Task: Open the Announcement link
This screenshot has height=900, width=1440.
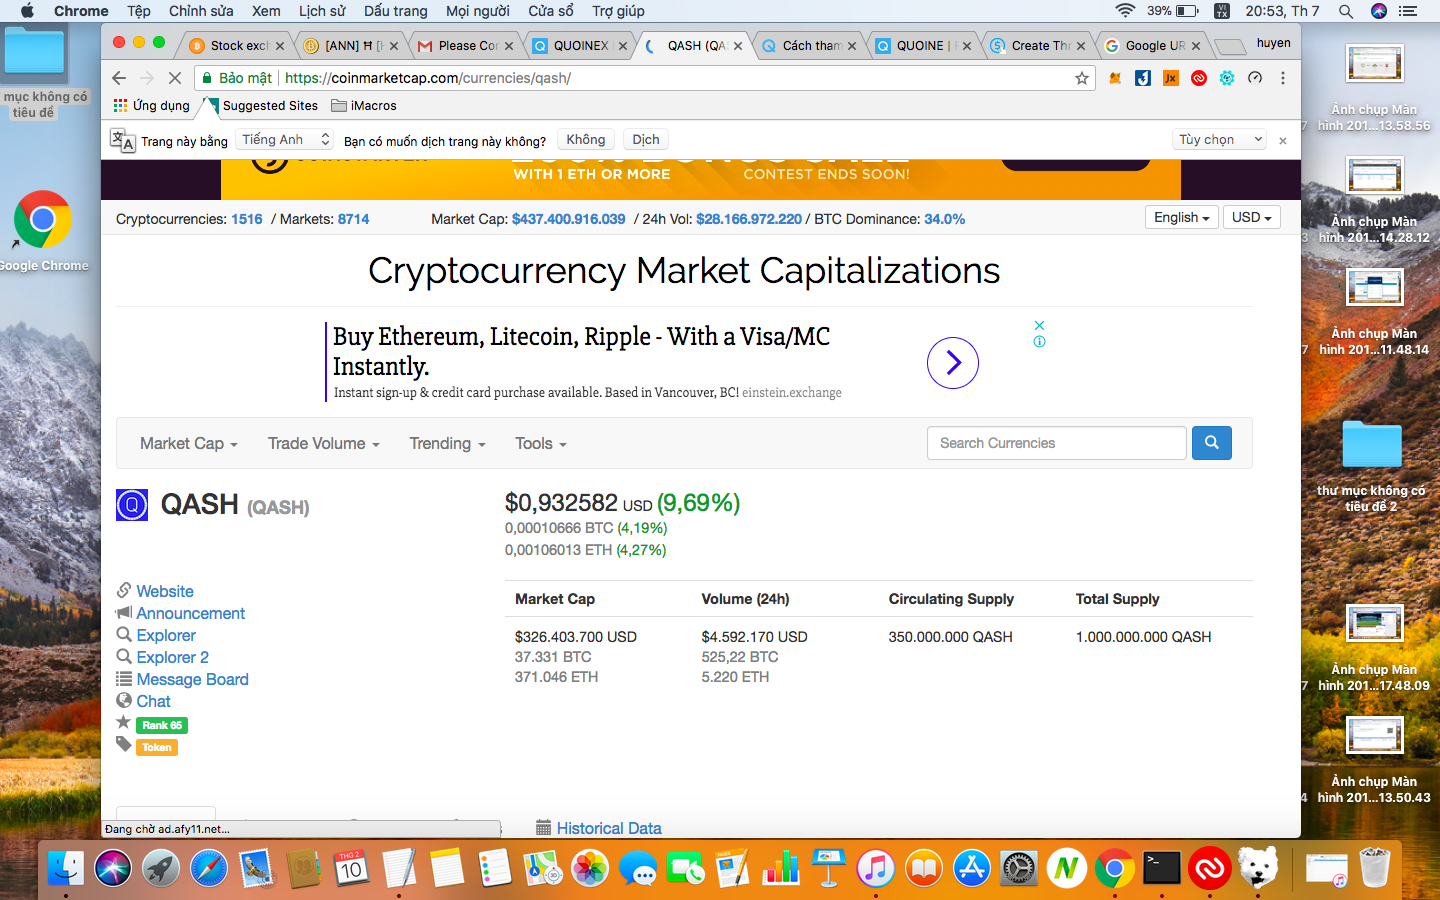Action: 191,613
